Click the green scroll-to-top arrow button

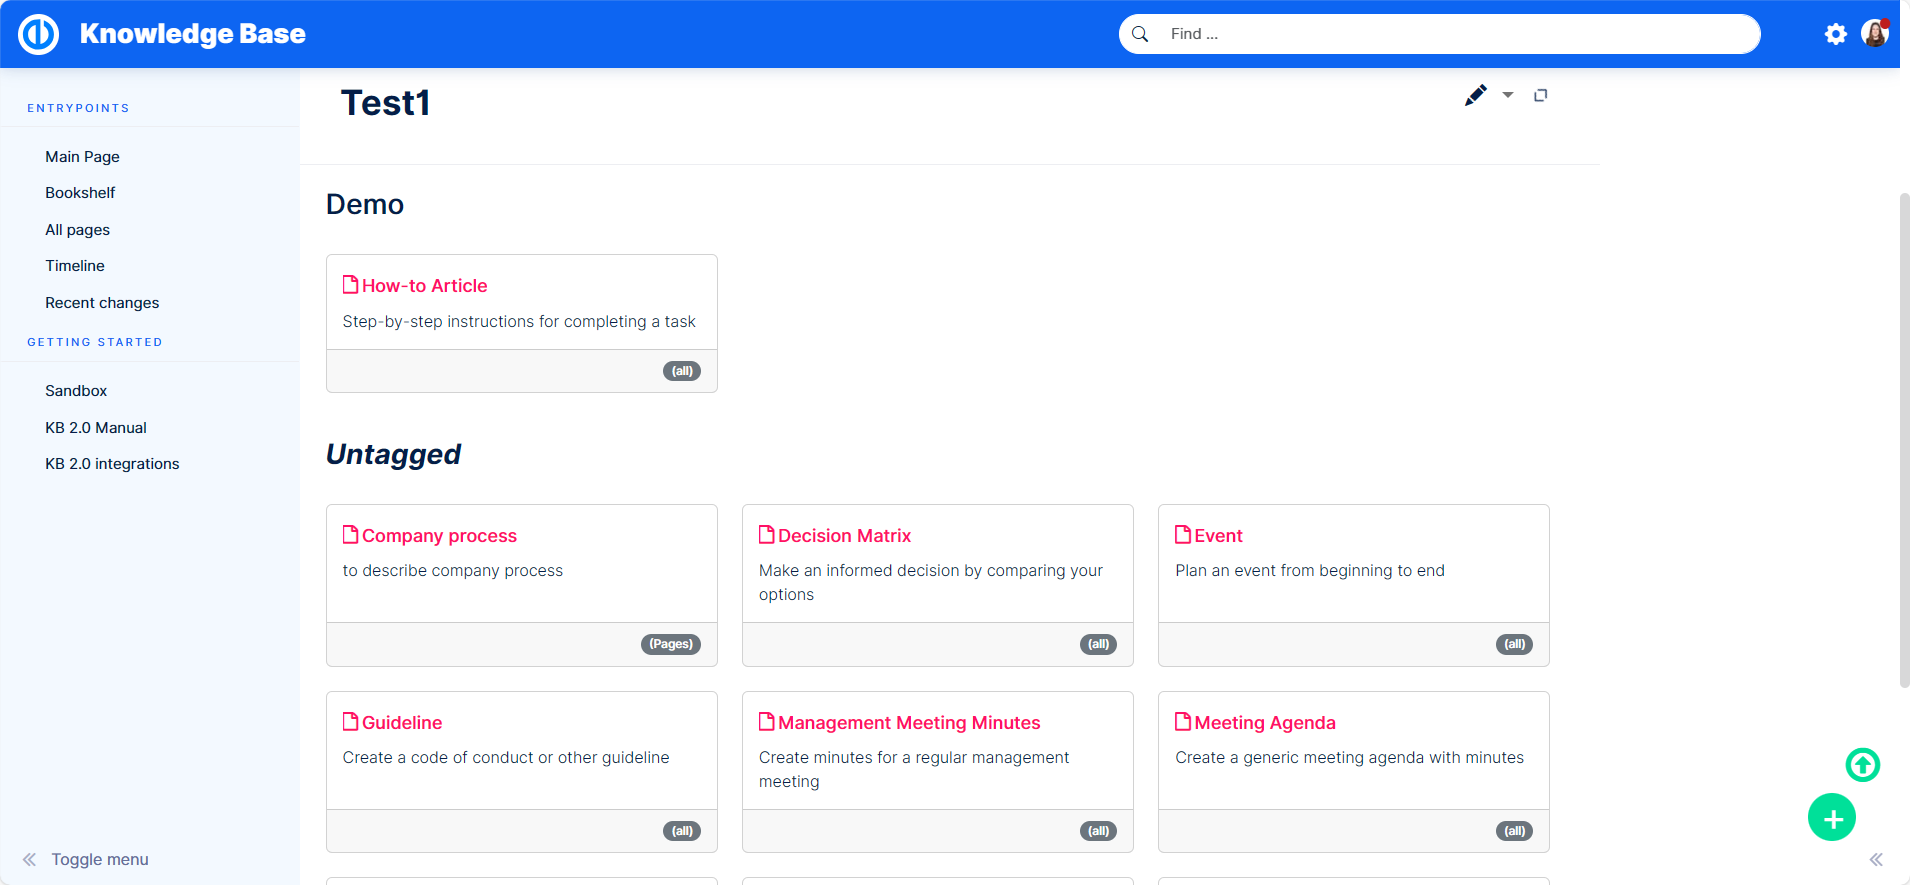coord(1862,765)
